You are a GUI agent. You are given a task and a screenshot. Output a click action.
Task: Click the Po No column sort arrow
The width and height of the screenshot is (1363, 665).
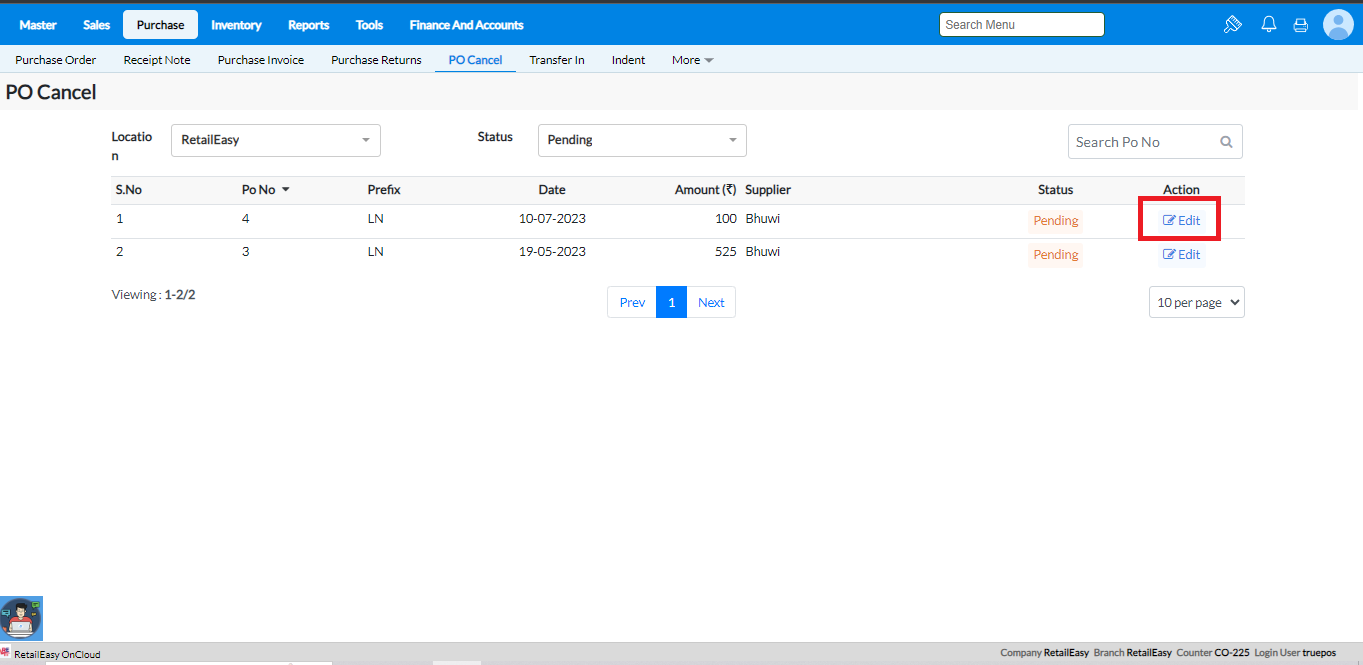(x=286, y=190)
